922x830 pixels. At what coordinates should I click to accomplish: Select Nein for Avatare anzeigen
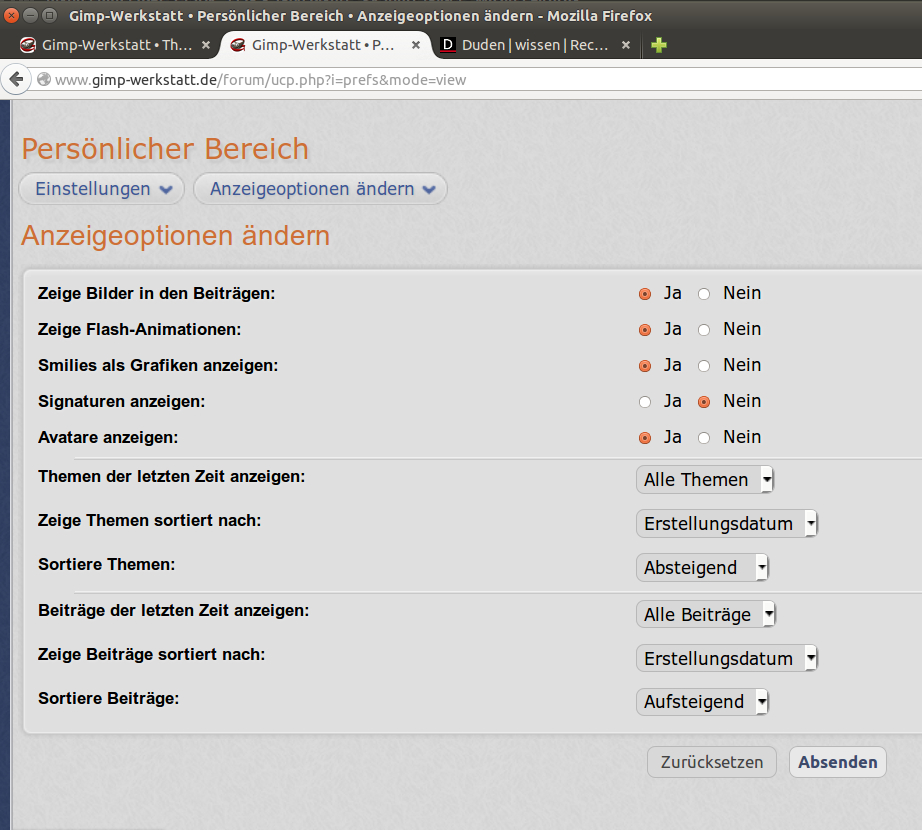pos(704,438)
